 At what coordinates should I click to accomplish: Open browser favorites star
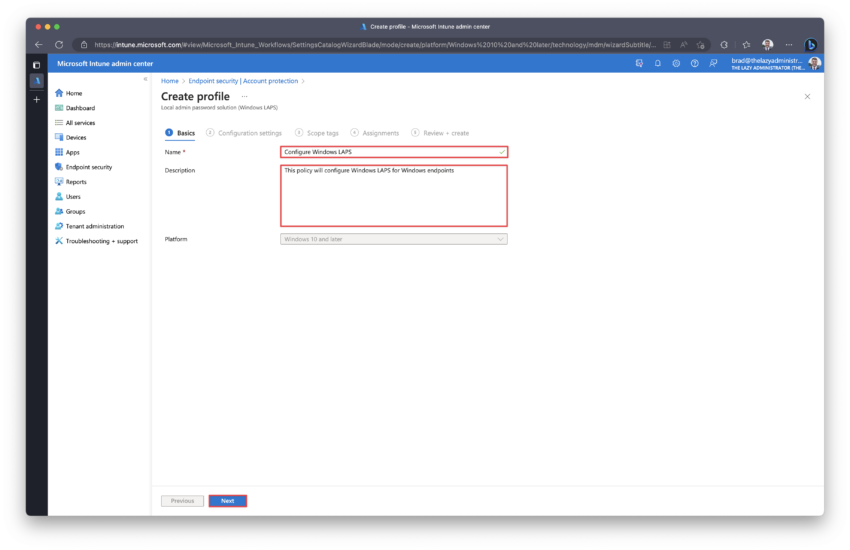tap(746, 44)
